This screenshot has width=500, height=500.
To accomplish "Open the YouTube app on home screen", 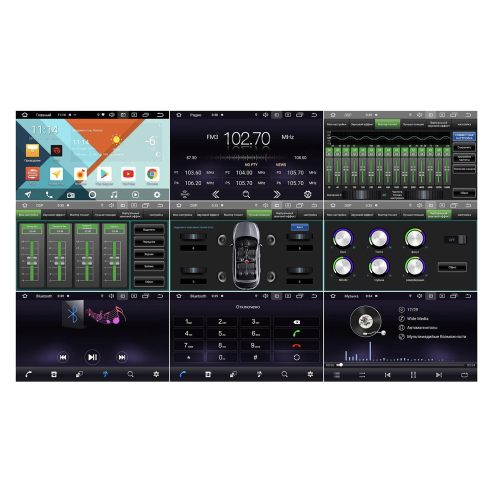I will click(128, 174).
